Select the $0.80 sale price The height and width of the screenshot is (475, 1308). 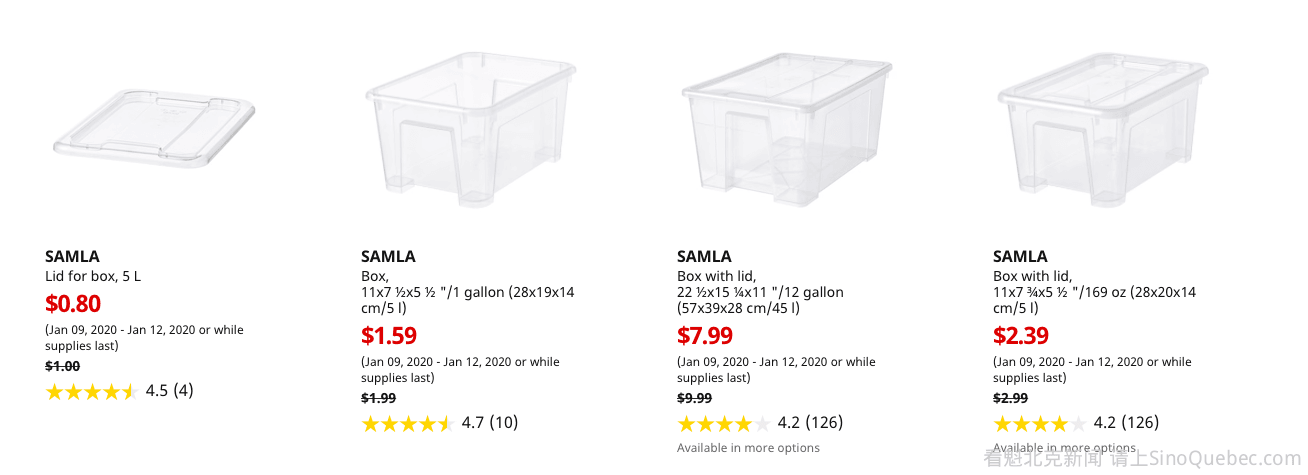73,304
